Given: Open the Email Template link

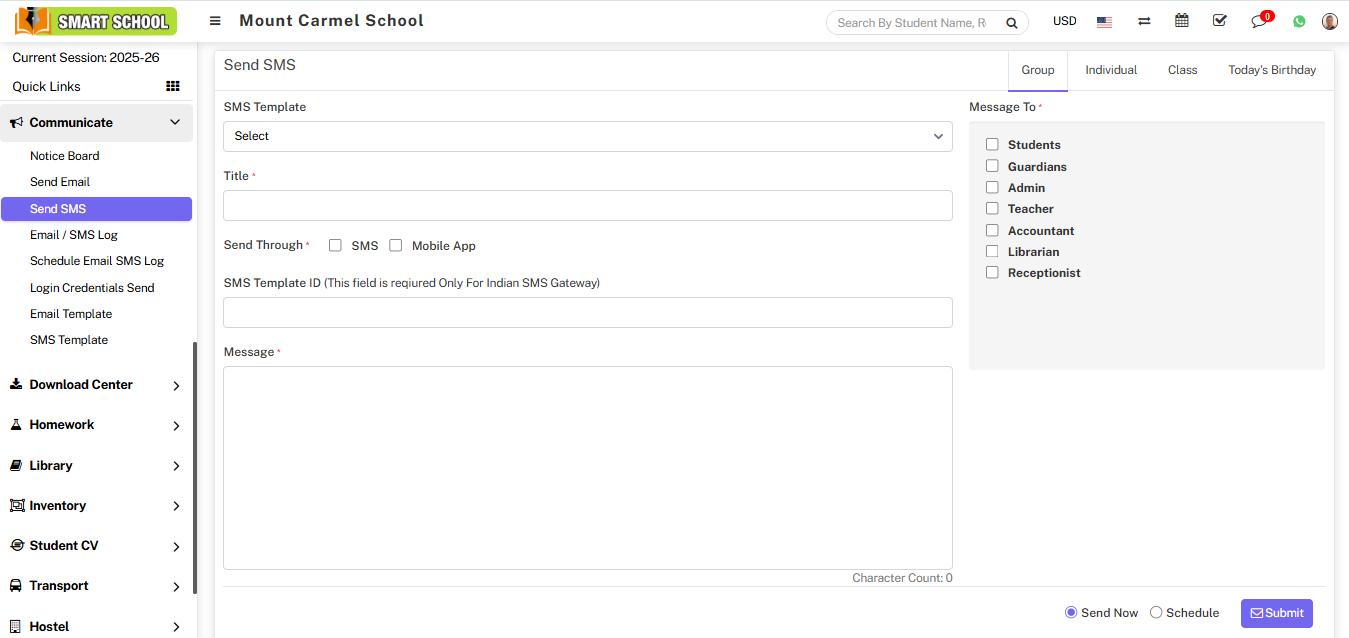Looking at the screenshot, I should click(71, 314).
